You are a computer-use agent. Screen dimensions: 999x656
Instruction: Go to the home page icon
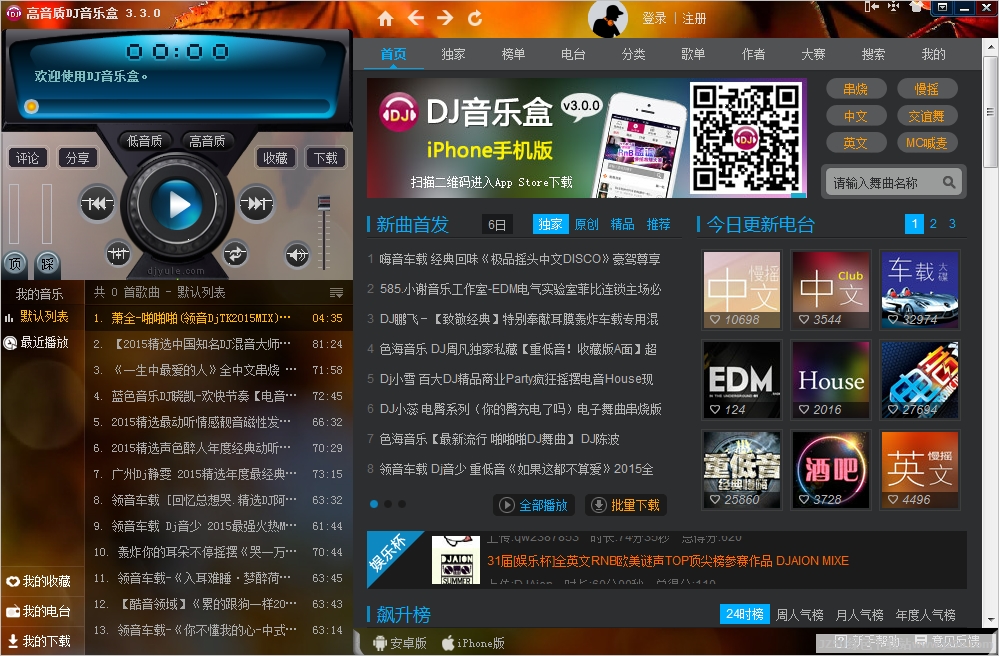[x=385, y=18]
